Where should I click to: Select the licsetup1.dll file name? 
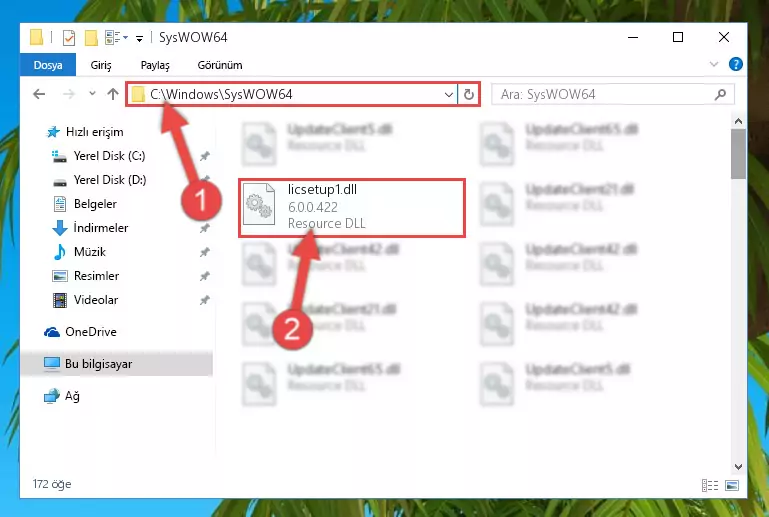click(322, 190)
